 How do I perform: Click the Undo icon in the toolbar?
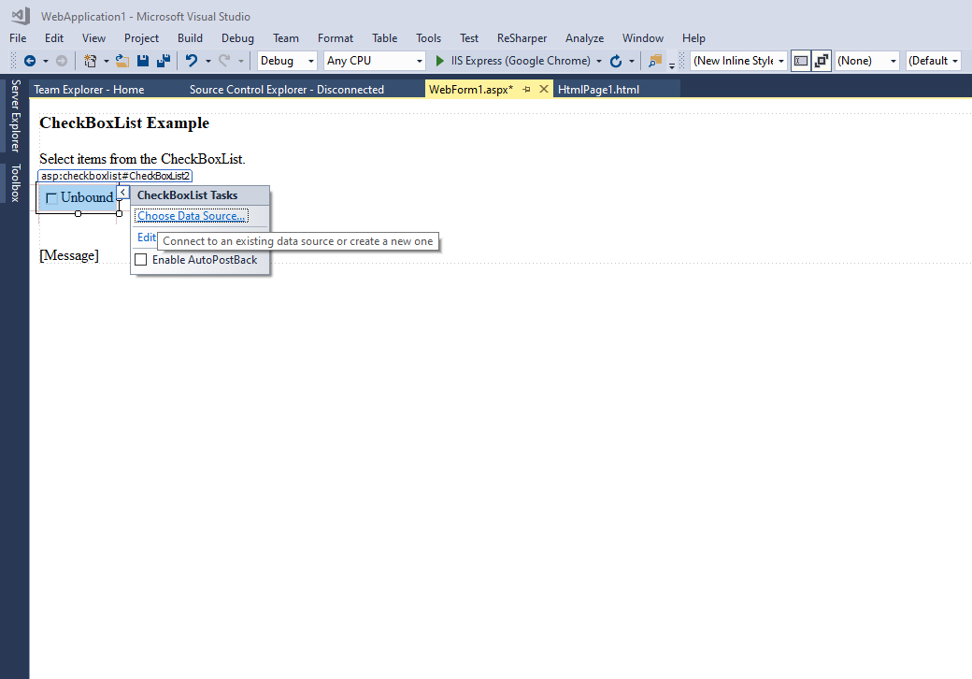pos(193,60)
